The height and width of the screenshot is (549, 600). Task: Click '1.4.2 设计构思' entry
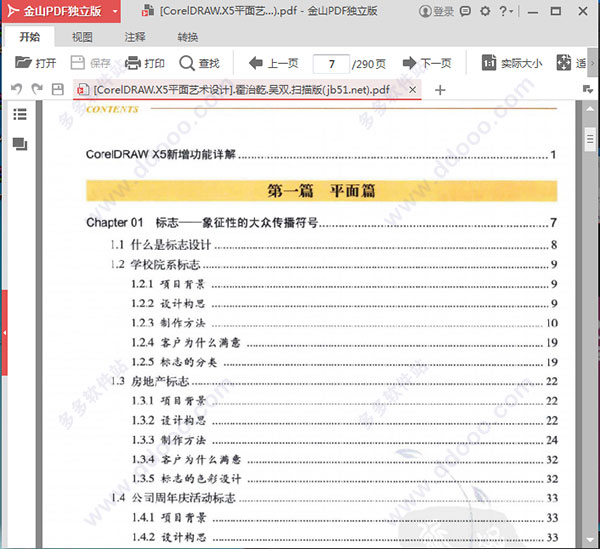(344, 537)
